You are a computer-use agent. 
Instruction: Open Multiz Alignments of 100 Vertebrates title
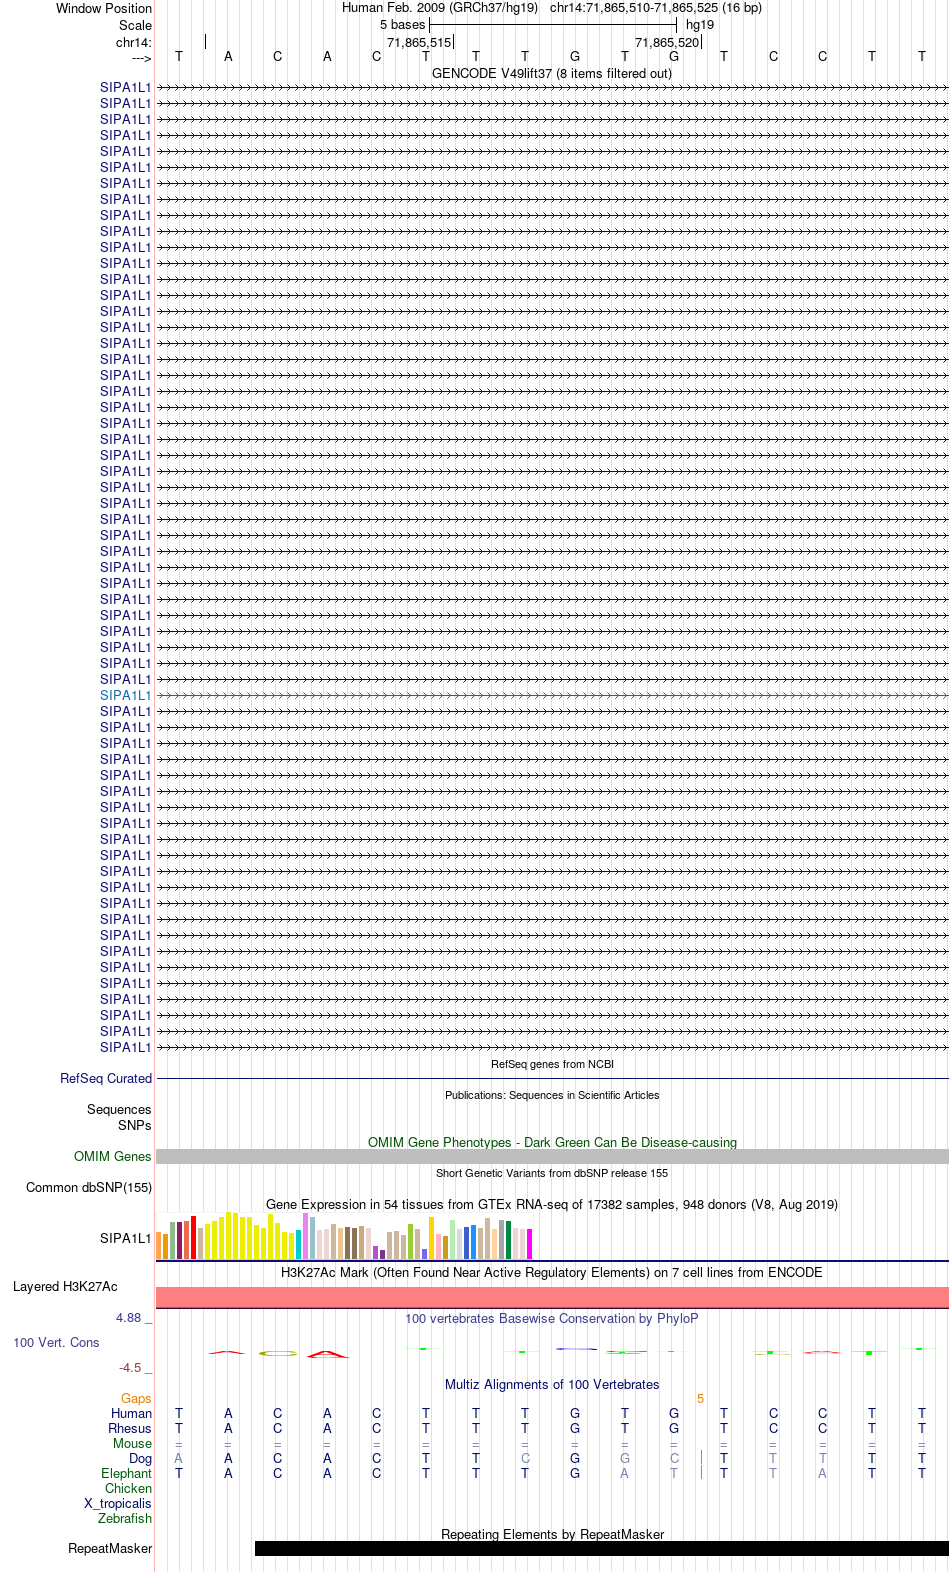552,1384
